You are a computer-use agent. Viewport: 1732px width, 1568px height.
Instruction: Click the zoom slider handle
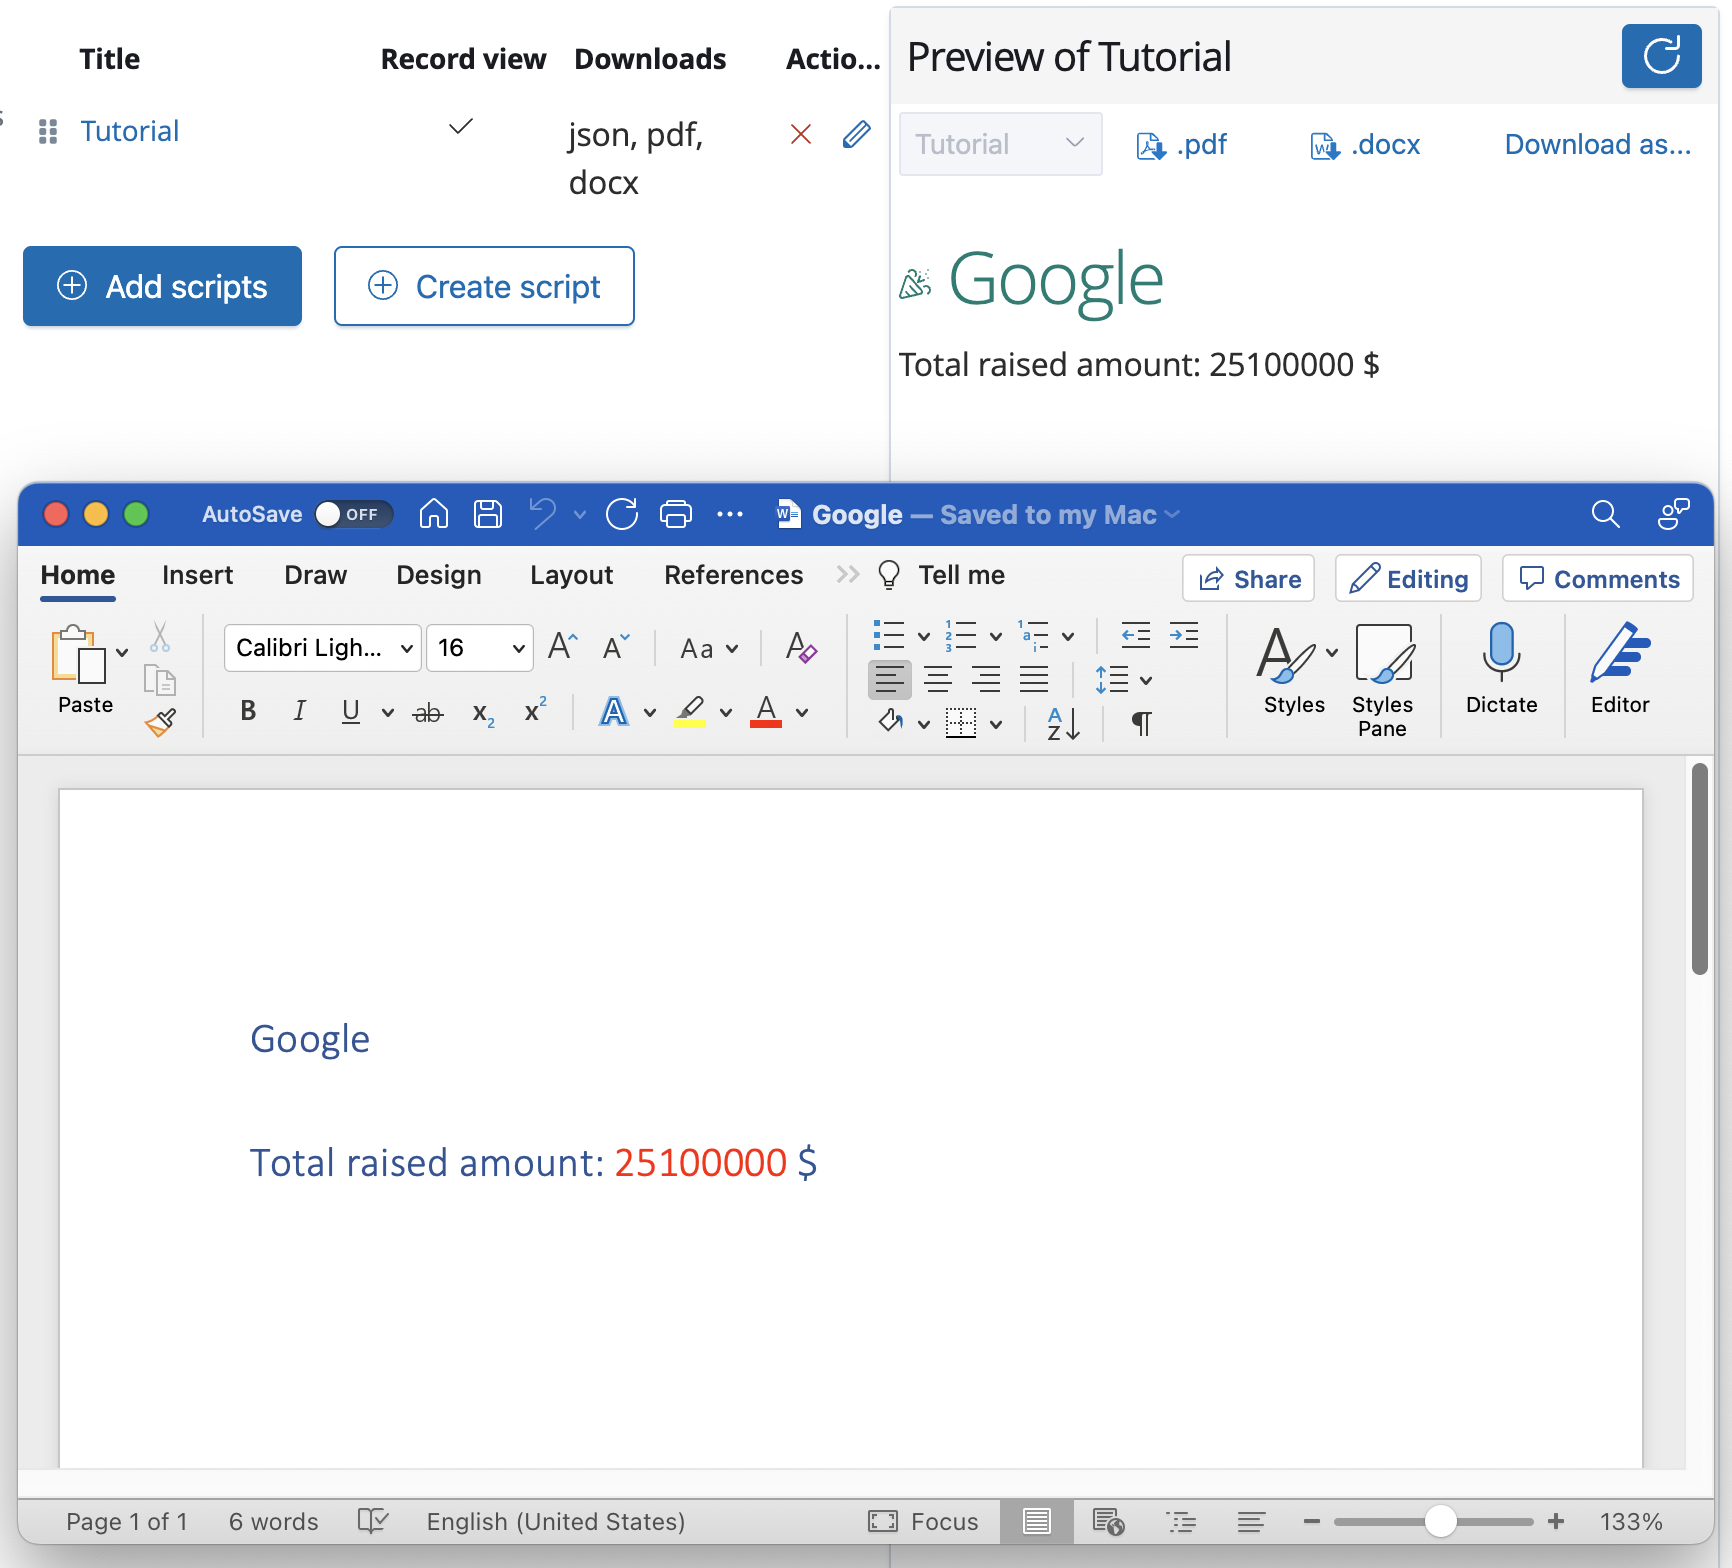[1440, 1521]
